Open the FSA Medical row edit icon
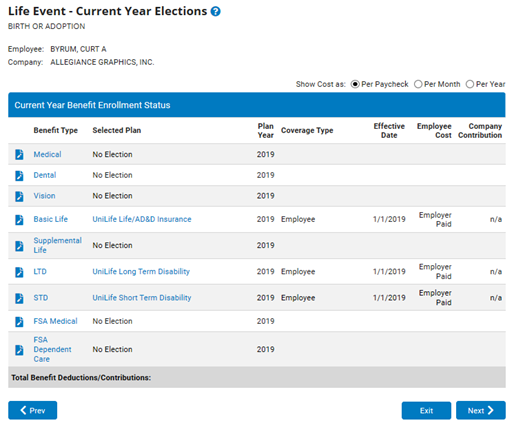Viewport: 514px width, 434px height. [x=19, y=322]
